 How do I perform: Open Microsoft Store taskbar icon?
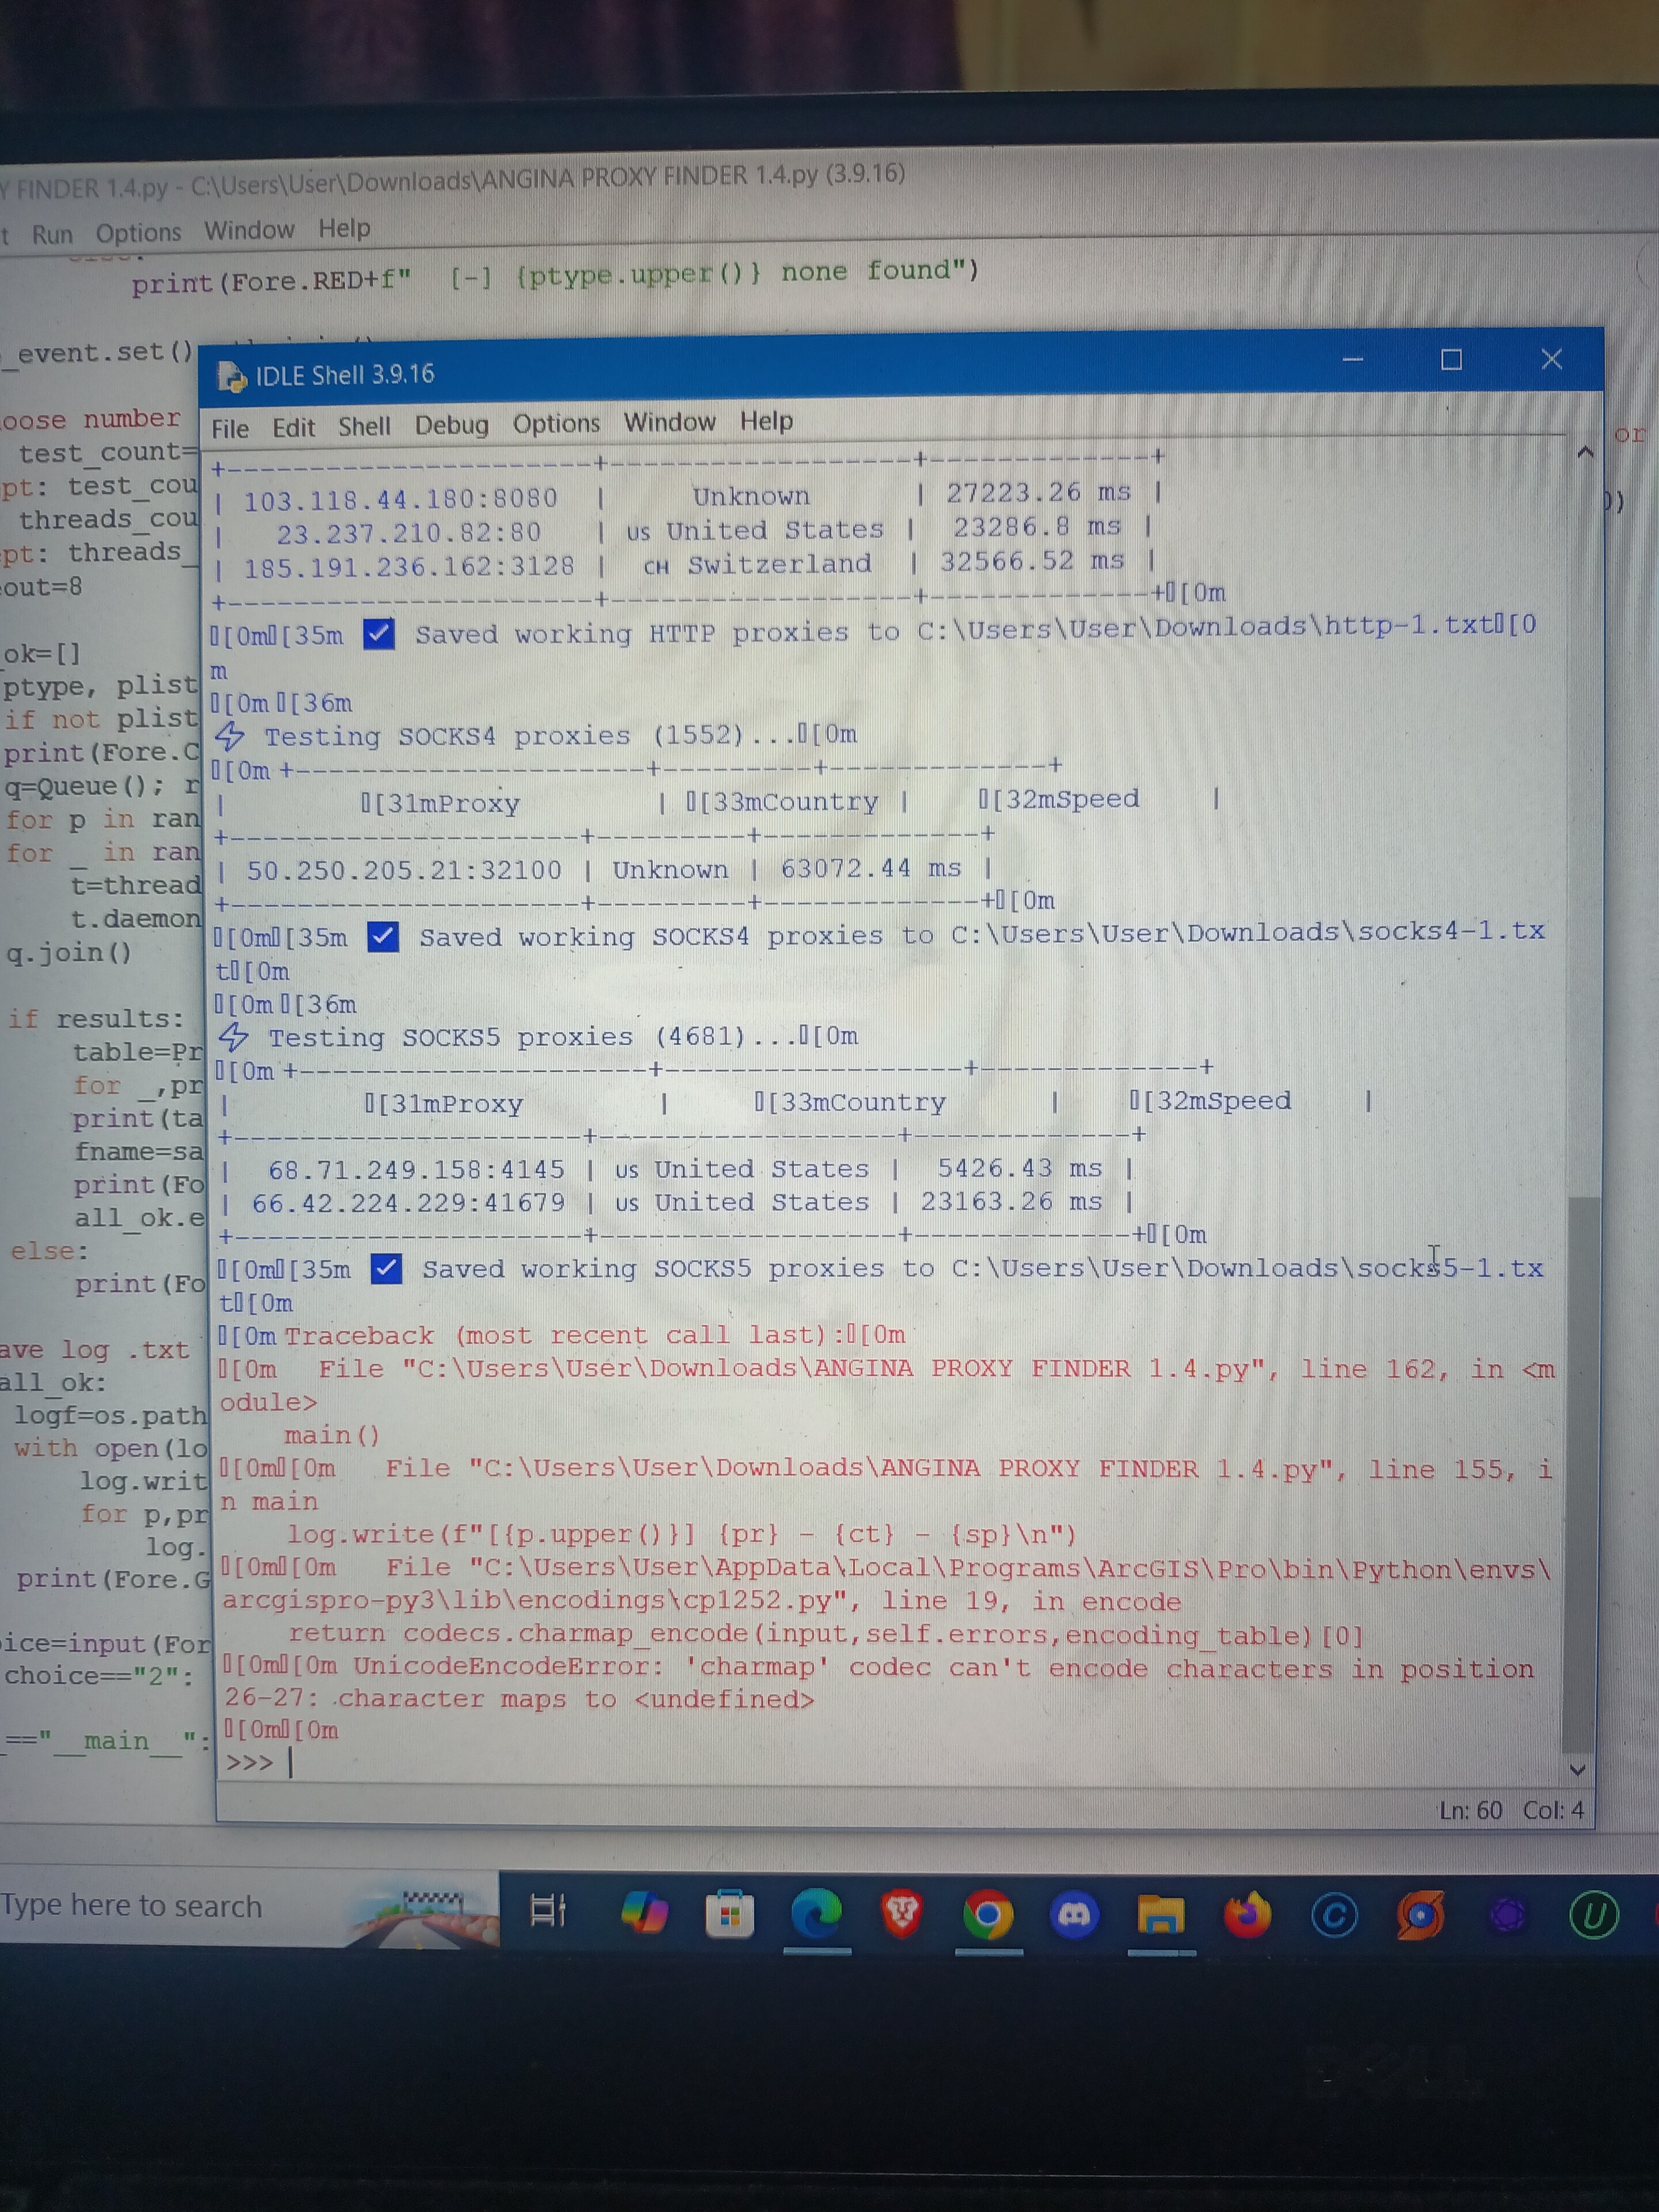click(x=729, y=1914)
